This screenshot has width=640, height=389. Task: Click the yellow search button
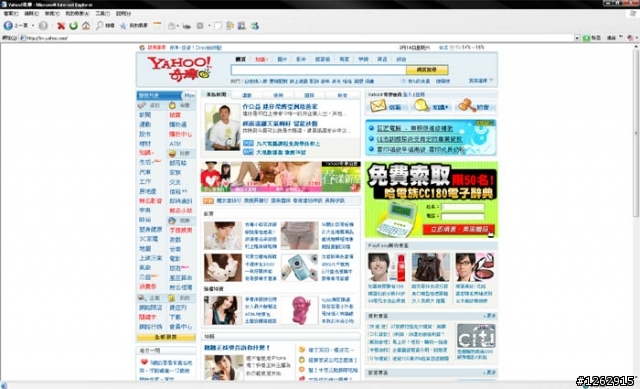(x=427, y=70)
